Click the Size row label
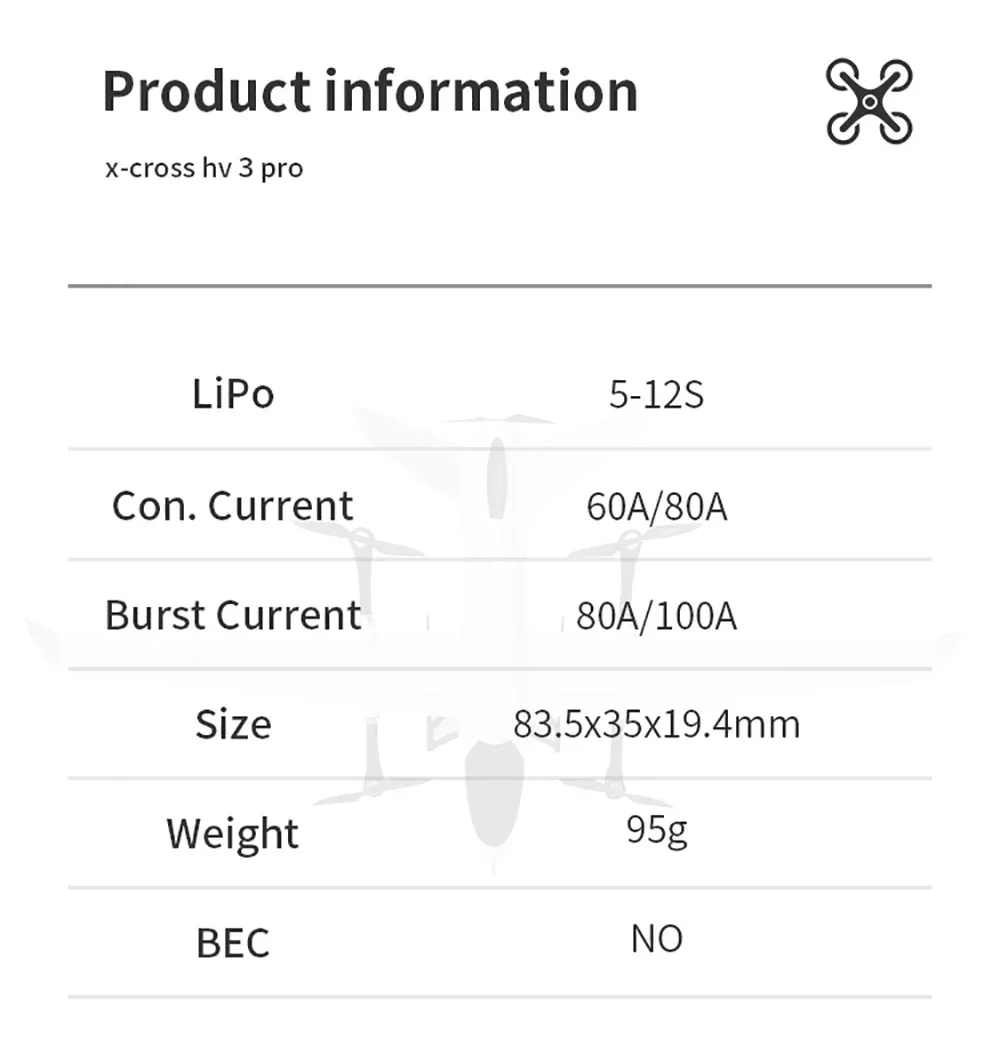 (233, 724)
